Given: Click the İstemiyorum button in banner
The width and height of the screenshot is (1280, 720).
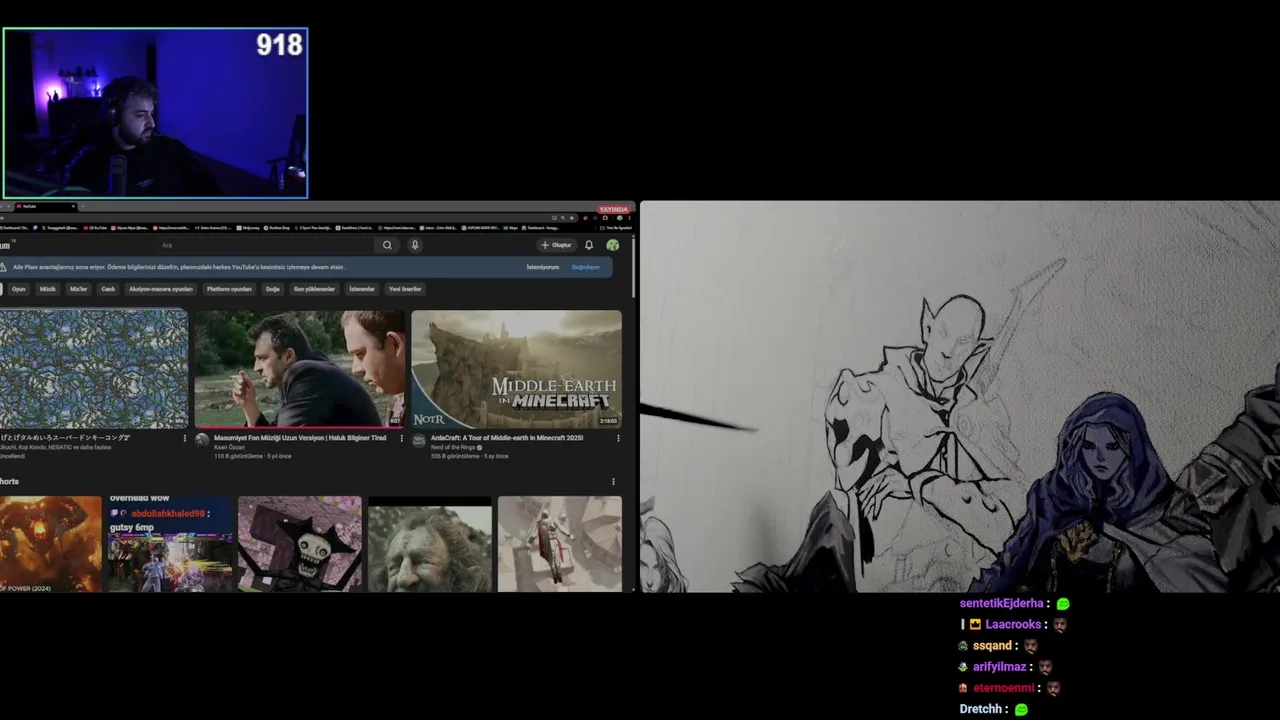Looking at the screenshot, I should click(543, 267).
